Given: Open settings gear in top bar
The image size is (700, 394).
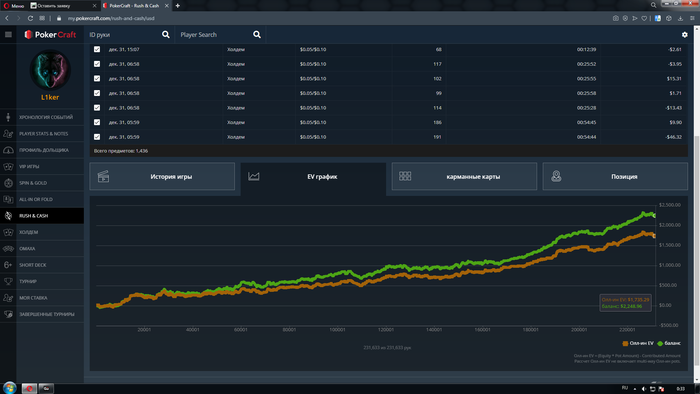Looking at the screenshot, I should [x=684, y=34].
